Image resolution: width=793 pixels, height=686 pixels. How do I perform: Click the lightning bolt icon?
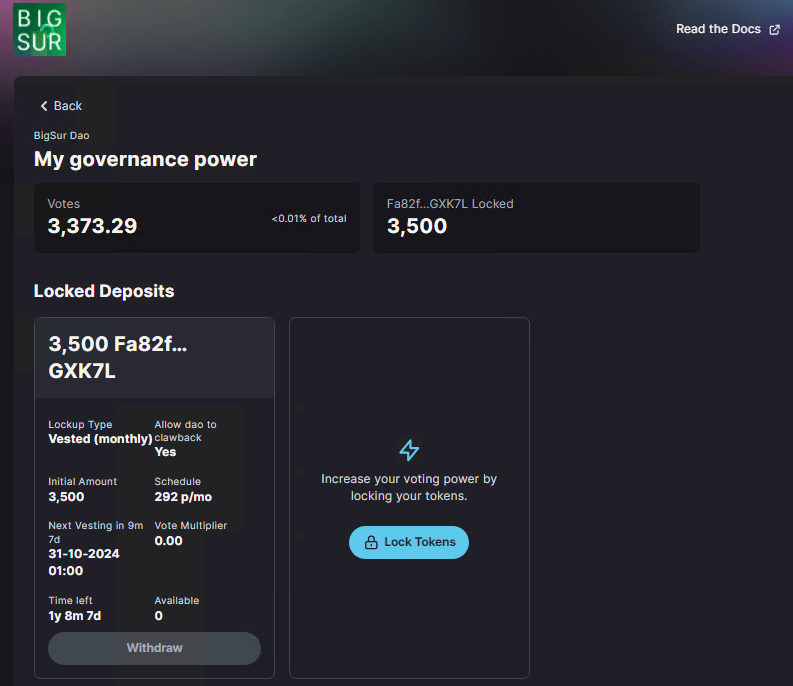[x=409, y=449]
